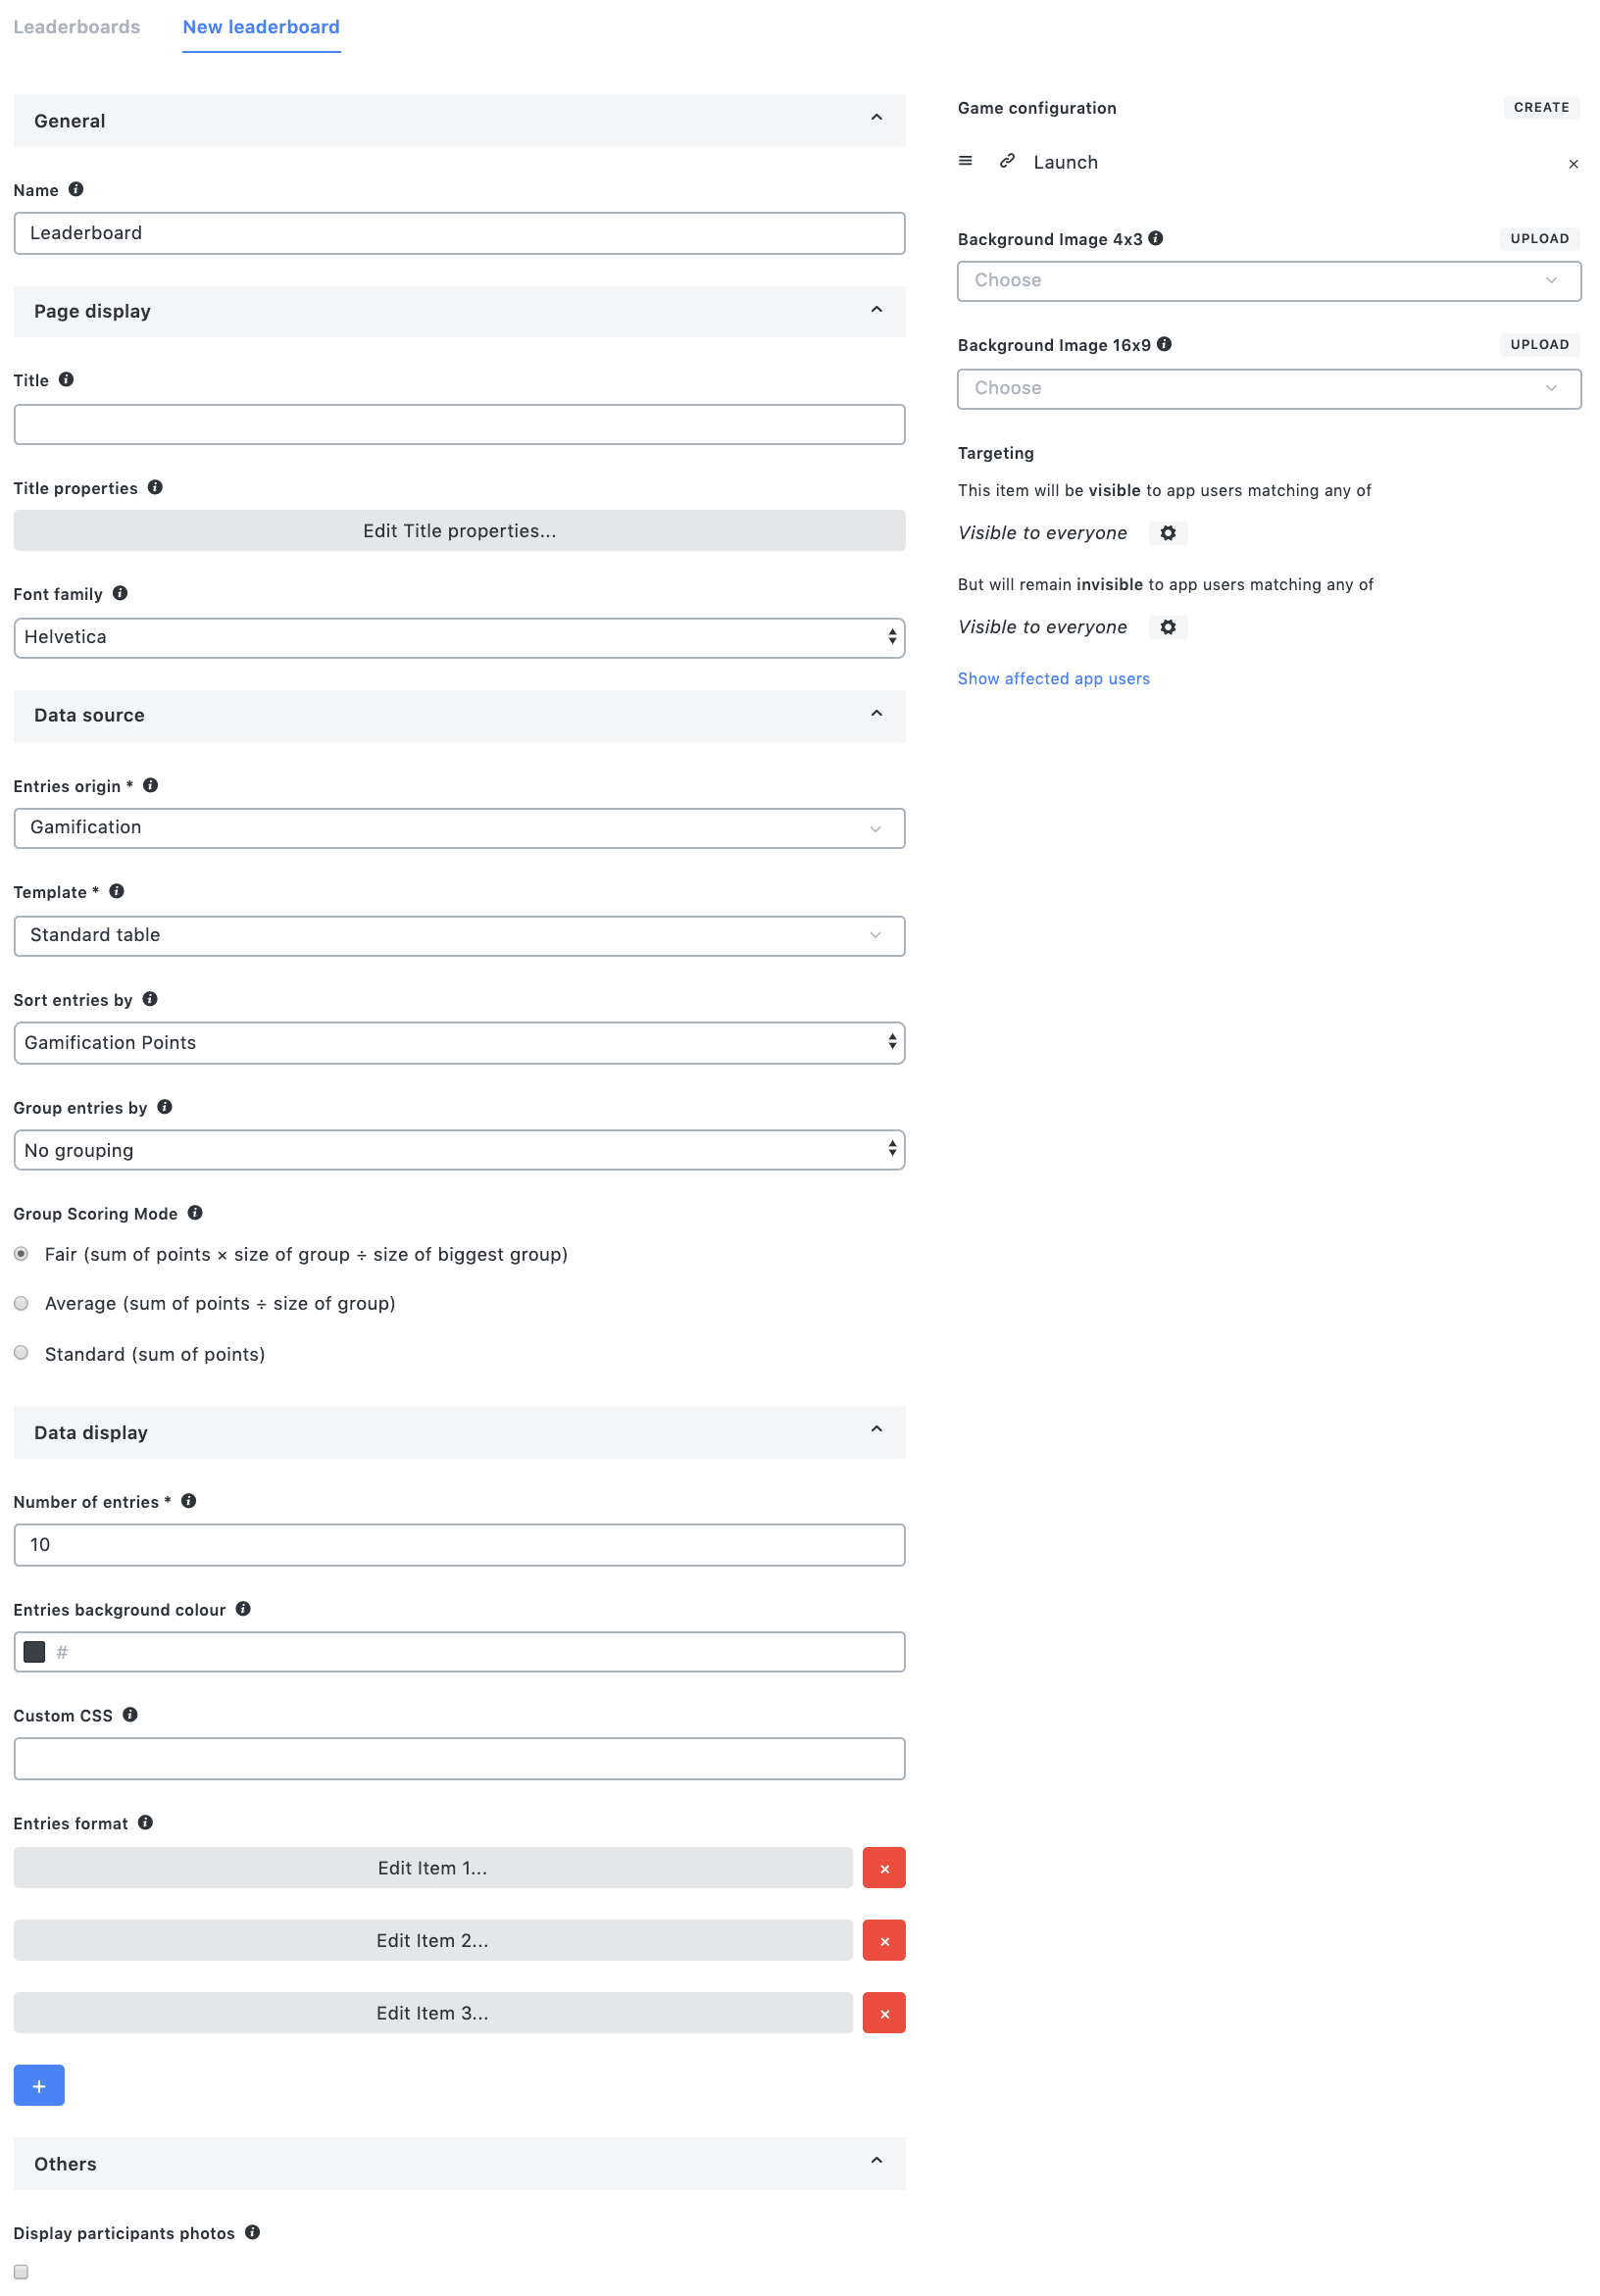
Task: Switch to the Leaderboards tab
Action: click(77, 27)
